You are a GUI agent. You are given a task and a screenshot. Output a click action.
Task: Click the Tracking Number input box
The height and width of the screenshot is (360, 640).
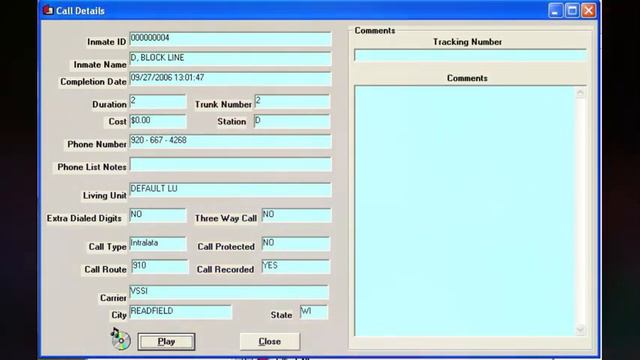(x=470, y=56)
